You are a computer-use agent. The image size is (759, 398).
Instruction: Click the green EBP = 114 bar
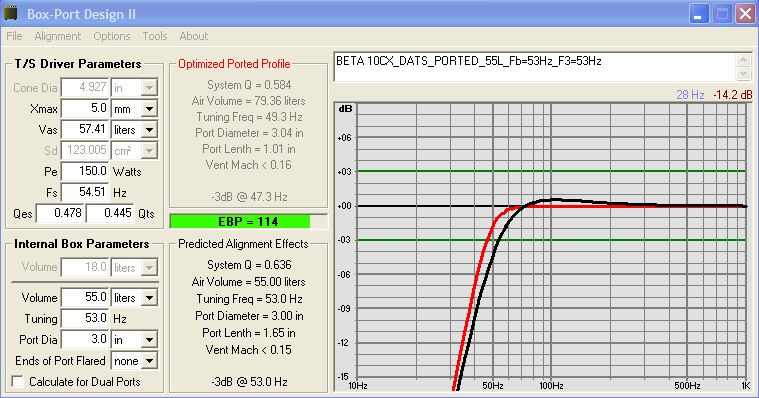(x=241, y=222)
